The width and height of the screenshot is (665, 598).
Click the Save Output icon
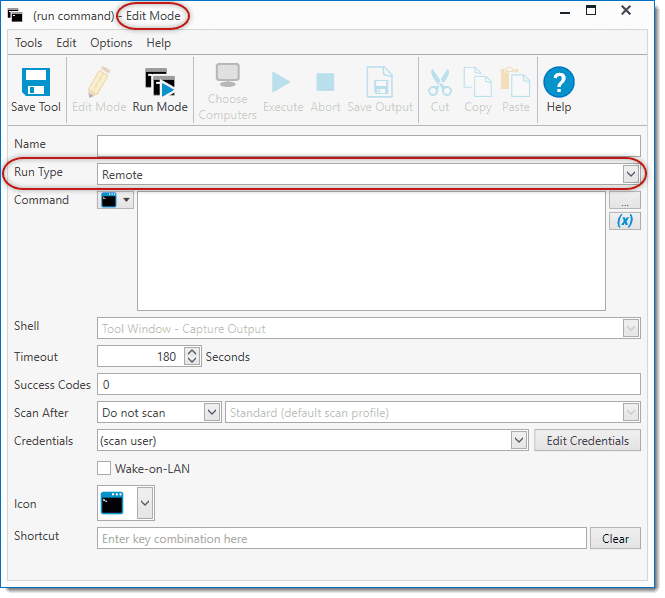pos(380,82)
